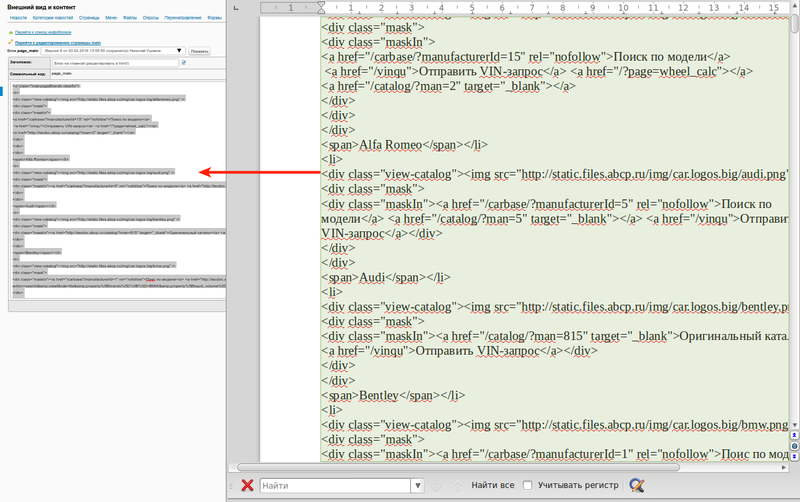Click the edit icon beside the title field
Viewport: 800px width, 502px height.
click(x=184, y=63)
